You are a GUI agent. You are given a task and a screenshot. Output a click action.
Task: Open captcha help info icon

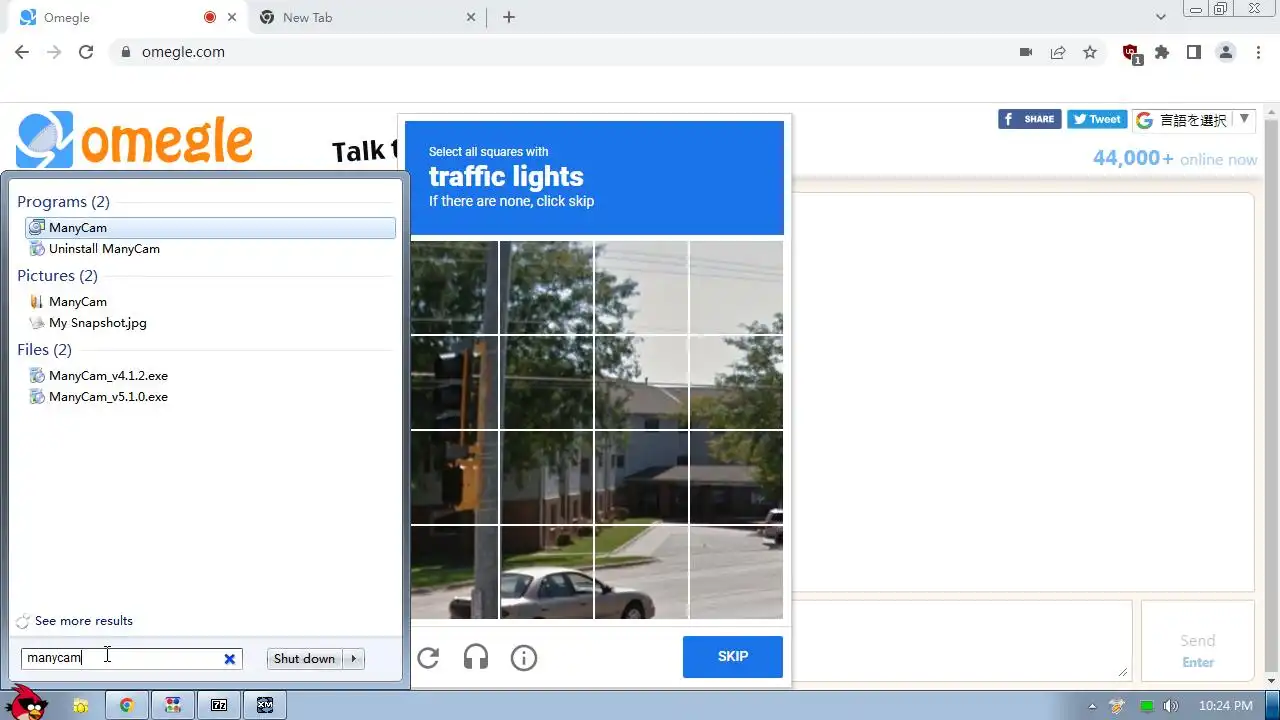click(x=524, y=657)
